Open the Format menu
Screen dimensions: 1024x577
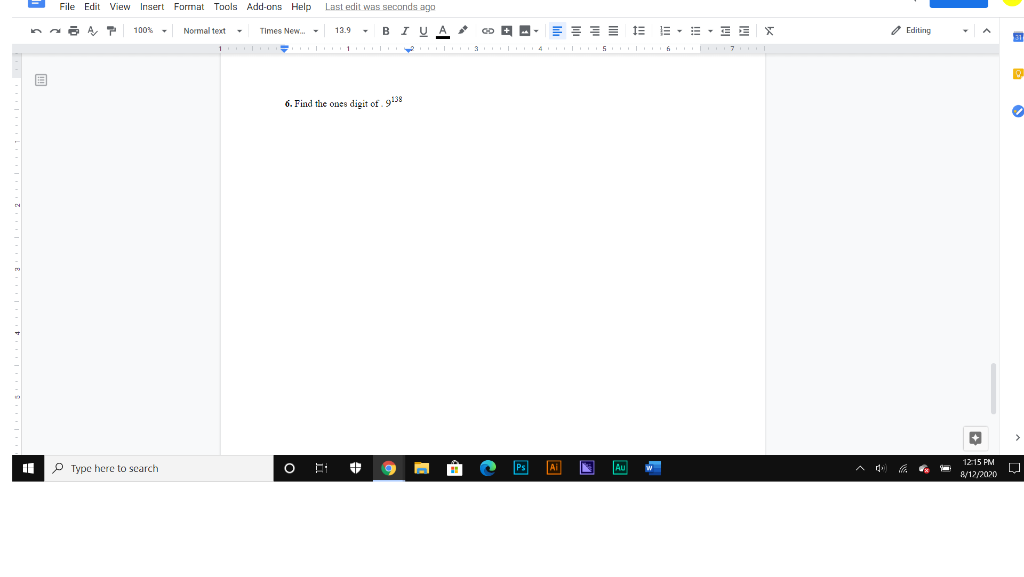pyautogui.click(x=188, y=7)
